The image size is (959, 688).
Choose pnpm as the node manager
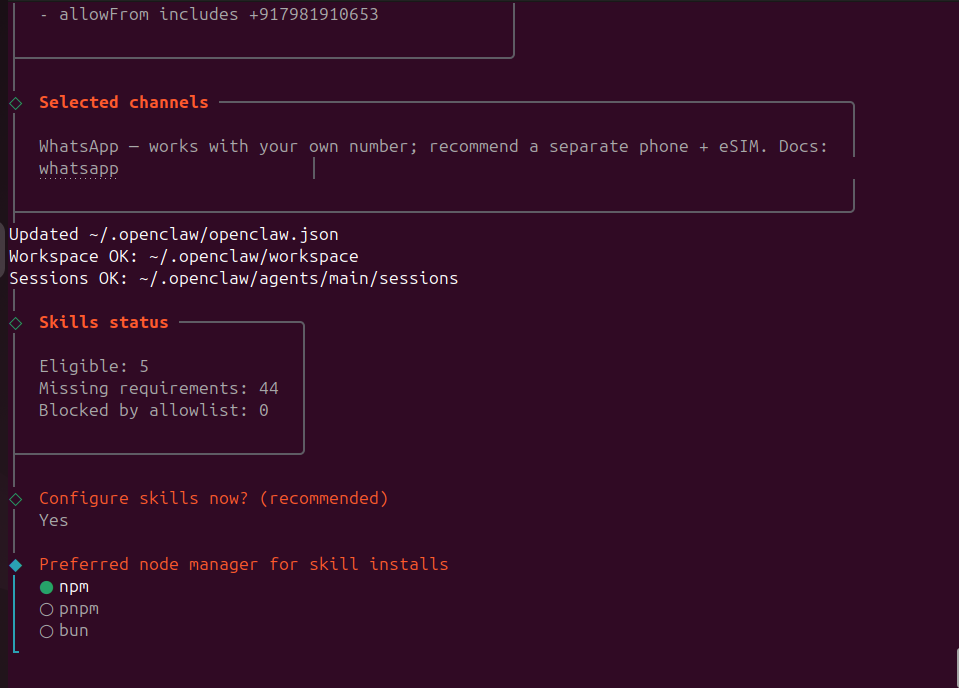click(x=46, y=609)
